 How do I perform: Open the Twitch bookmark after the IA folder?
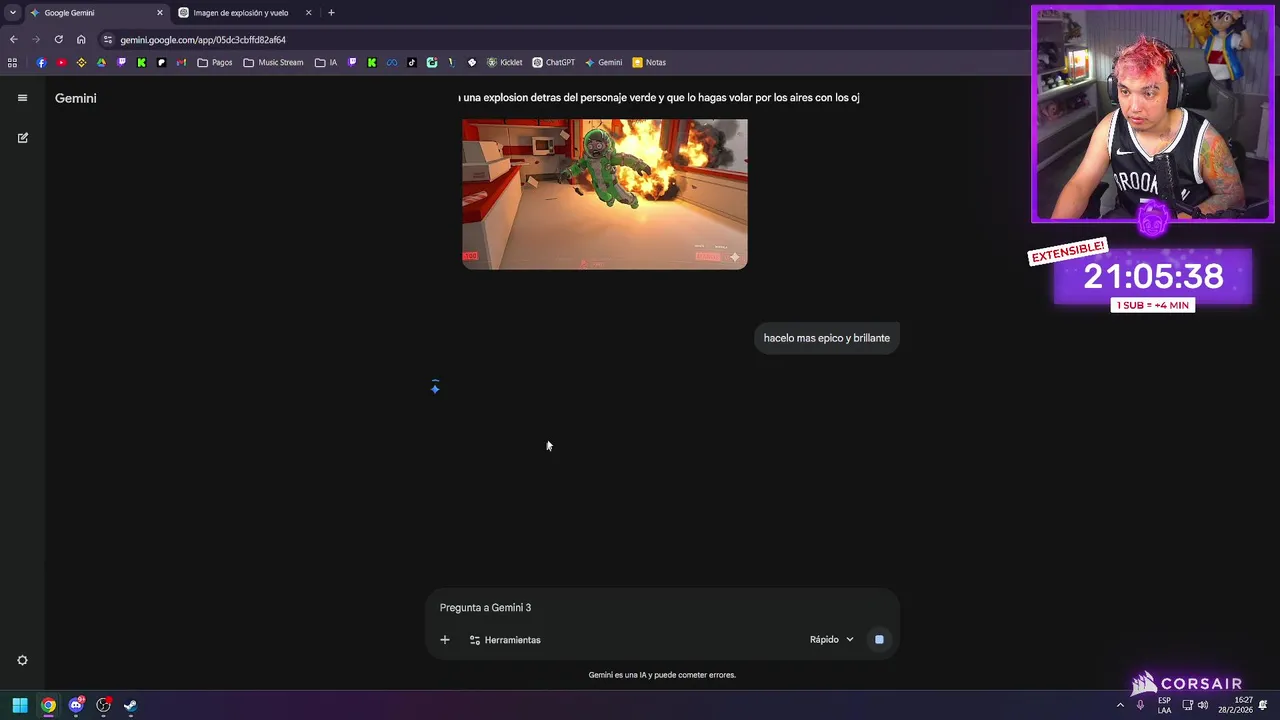point(352,62)
